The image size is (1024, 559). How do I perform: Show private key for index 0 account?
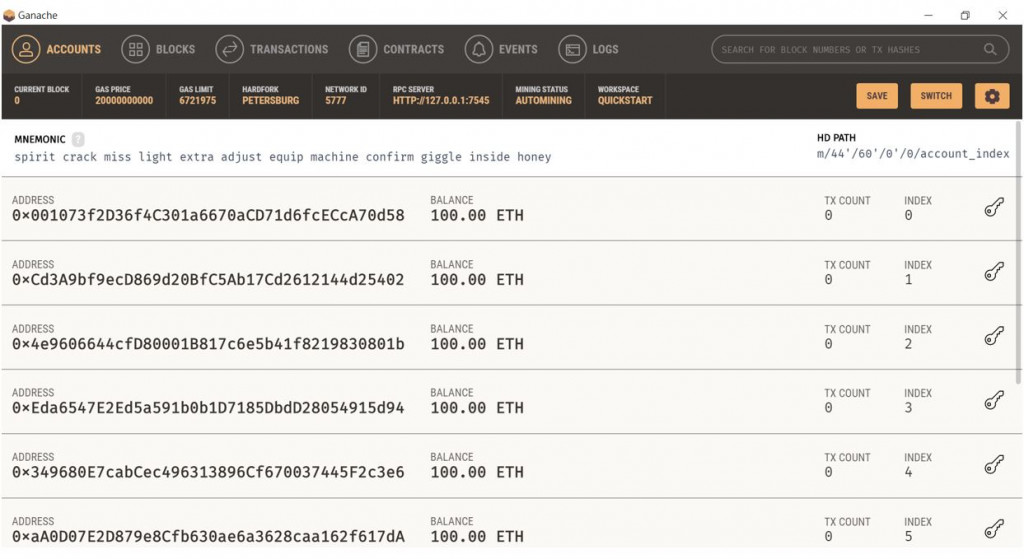994,208
